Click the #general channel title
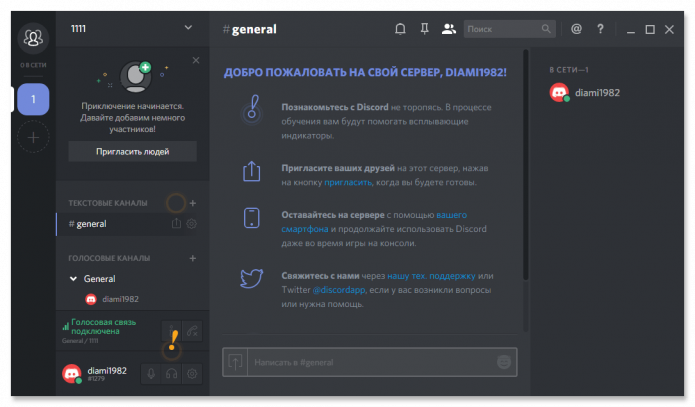The width and height of the screenshot is (695, 407). (250, 29)
